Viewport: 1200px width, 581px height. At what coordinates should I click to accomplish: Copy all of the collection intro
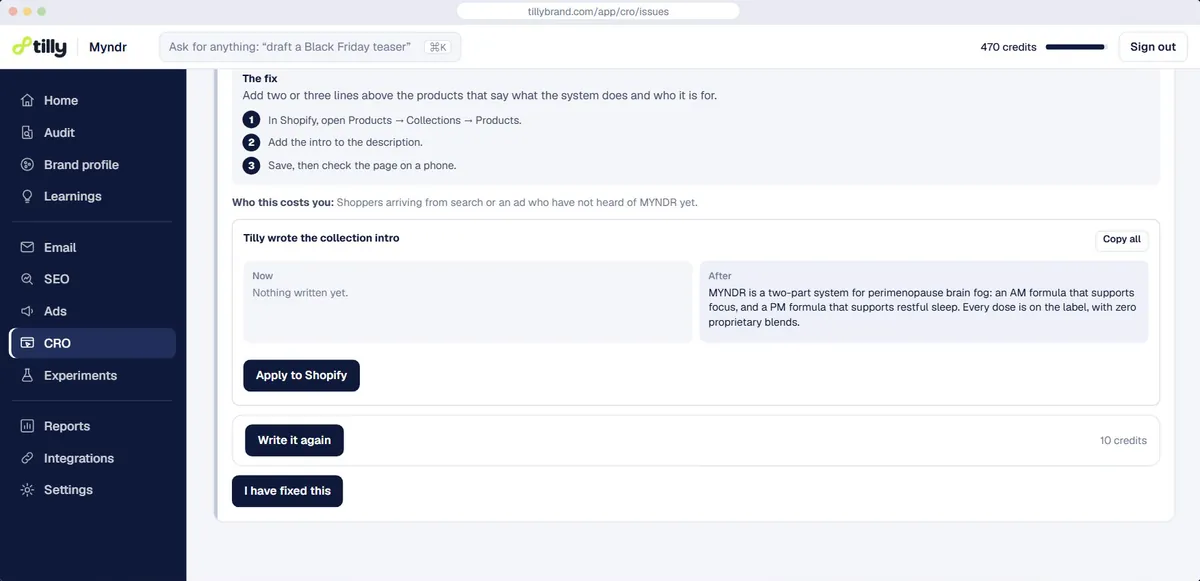pos(1121,239)
